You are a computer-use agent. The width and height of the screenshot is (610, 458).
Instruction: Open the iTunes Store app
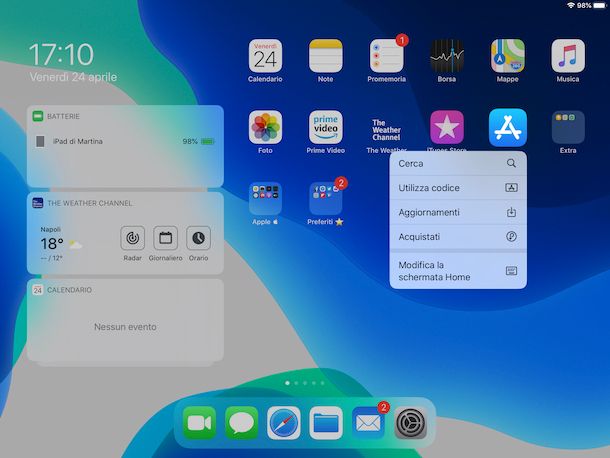click(x=447, y=127)
